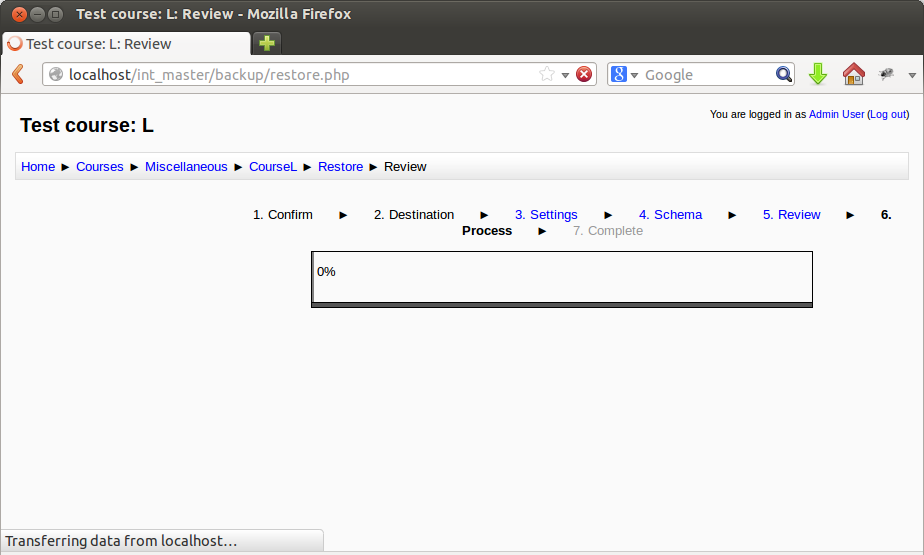Click the bug add-on toolbar icon
Viewport: 924px width, 555px height.
pyautogui.click(x=886, y=74)
